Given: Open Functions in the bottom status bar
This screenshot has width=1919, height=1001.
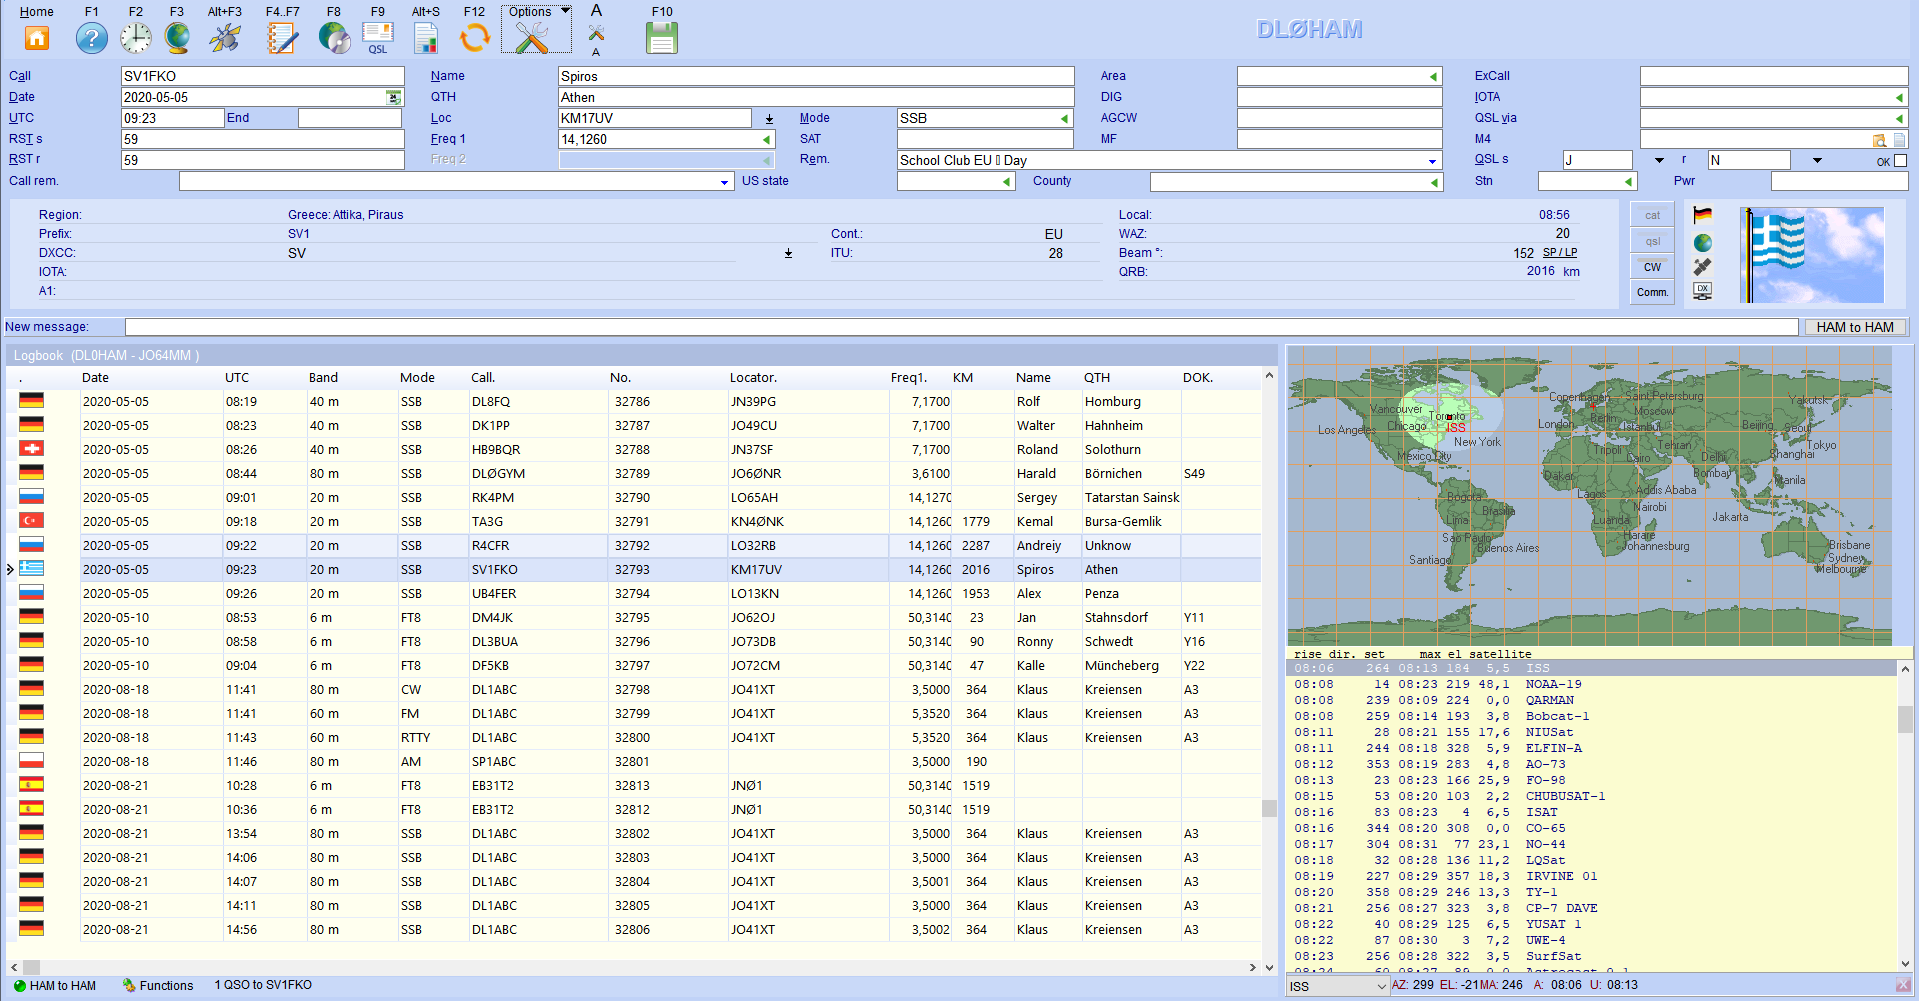Looking at the screenshot, I should pos(158,985).
